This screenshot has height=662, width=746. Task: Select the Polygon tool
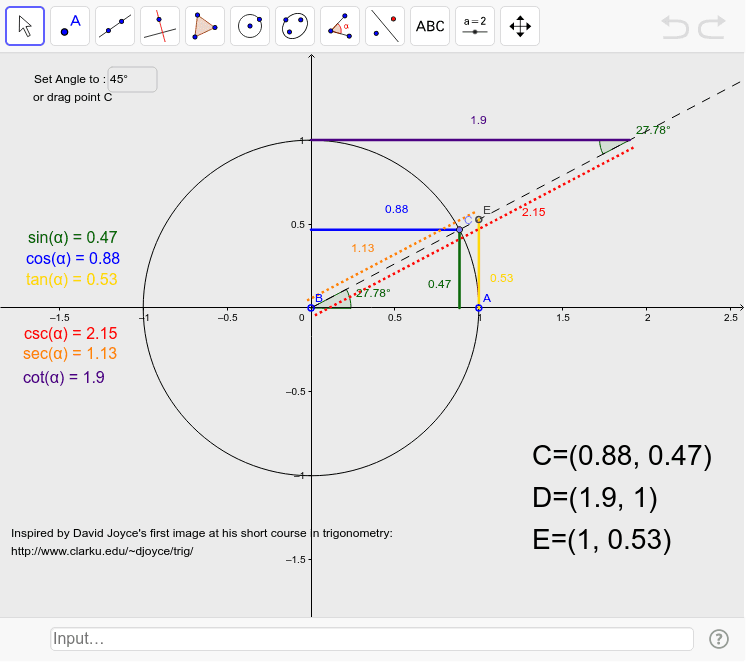click(x=205, y=26)
